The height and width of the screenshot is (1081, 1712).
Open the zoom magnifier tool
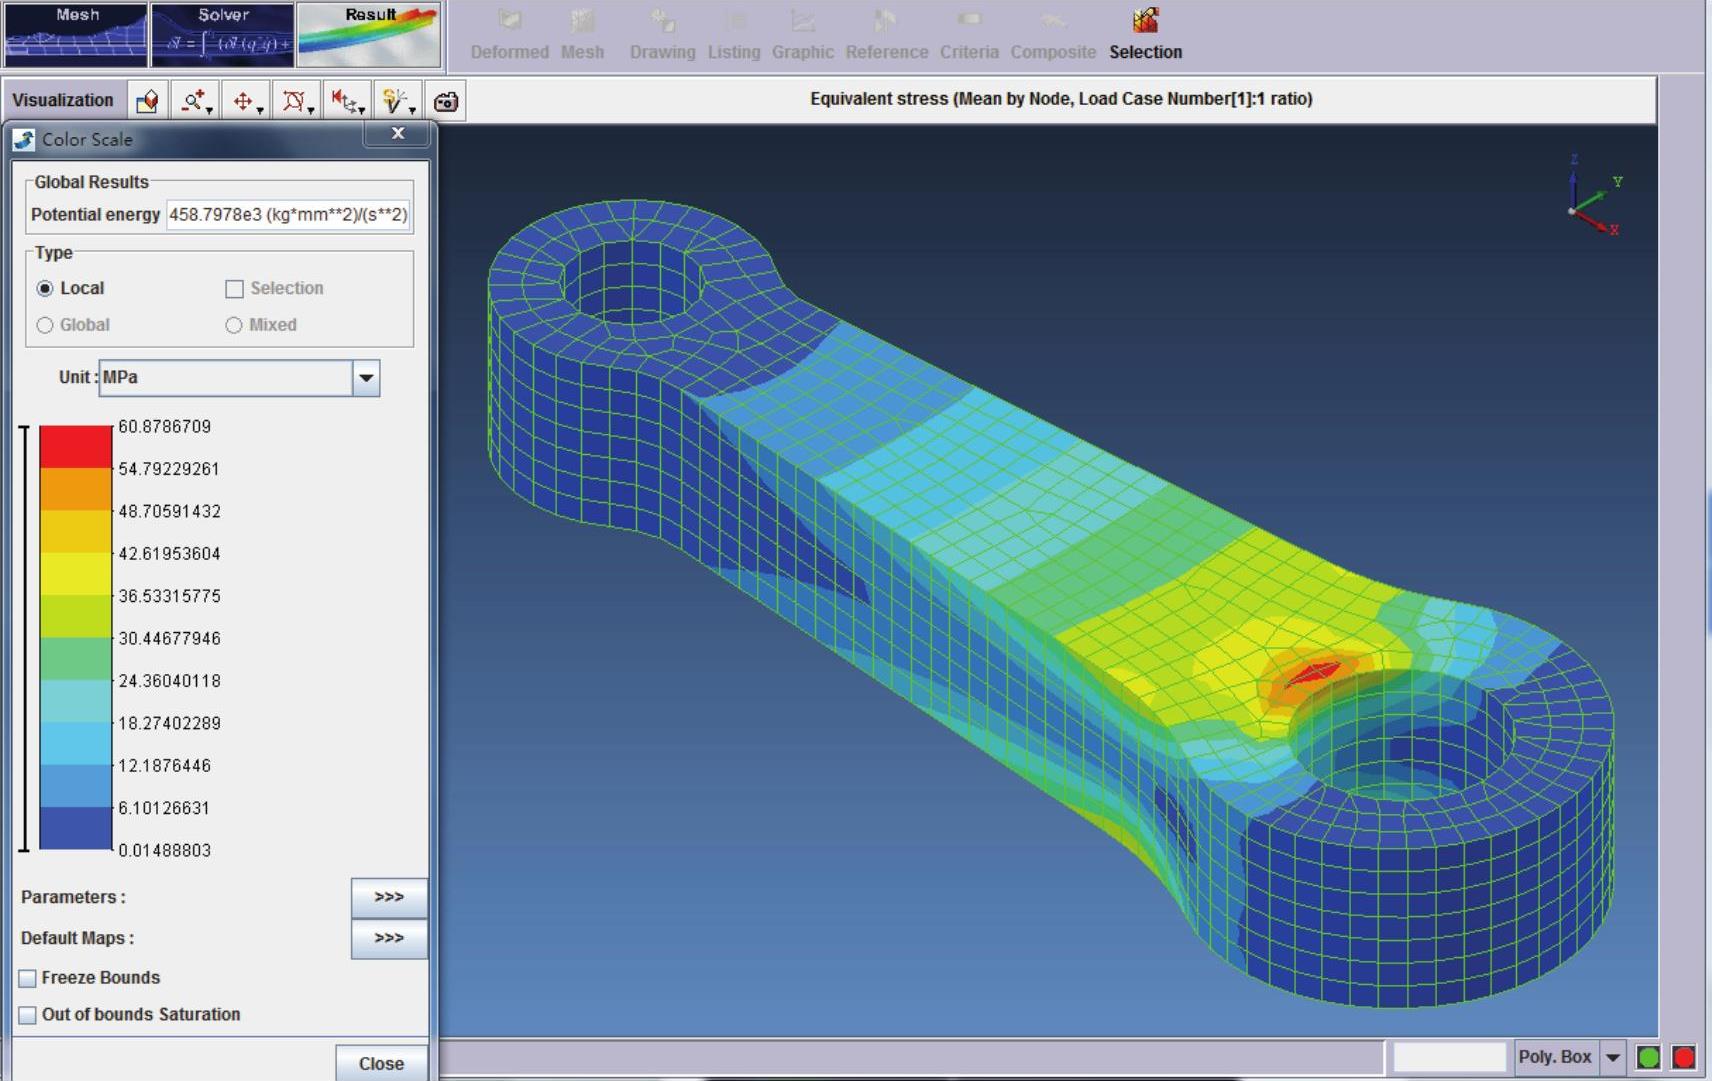(194, 100)
